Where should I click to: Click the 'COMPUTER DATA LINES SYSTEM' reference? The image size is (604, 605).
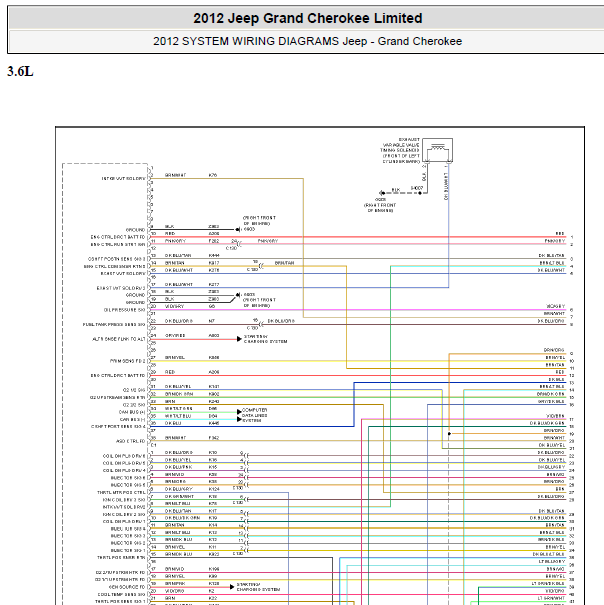pyautogui.click(x=255, y=415)
